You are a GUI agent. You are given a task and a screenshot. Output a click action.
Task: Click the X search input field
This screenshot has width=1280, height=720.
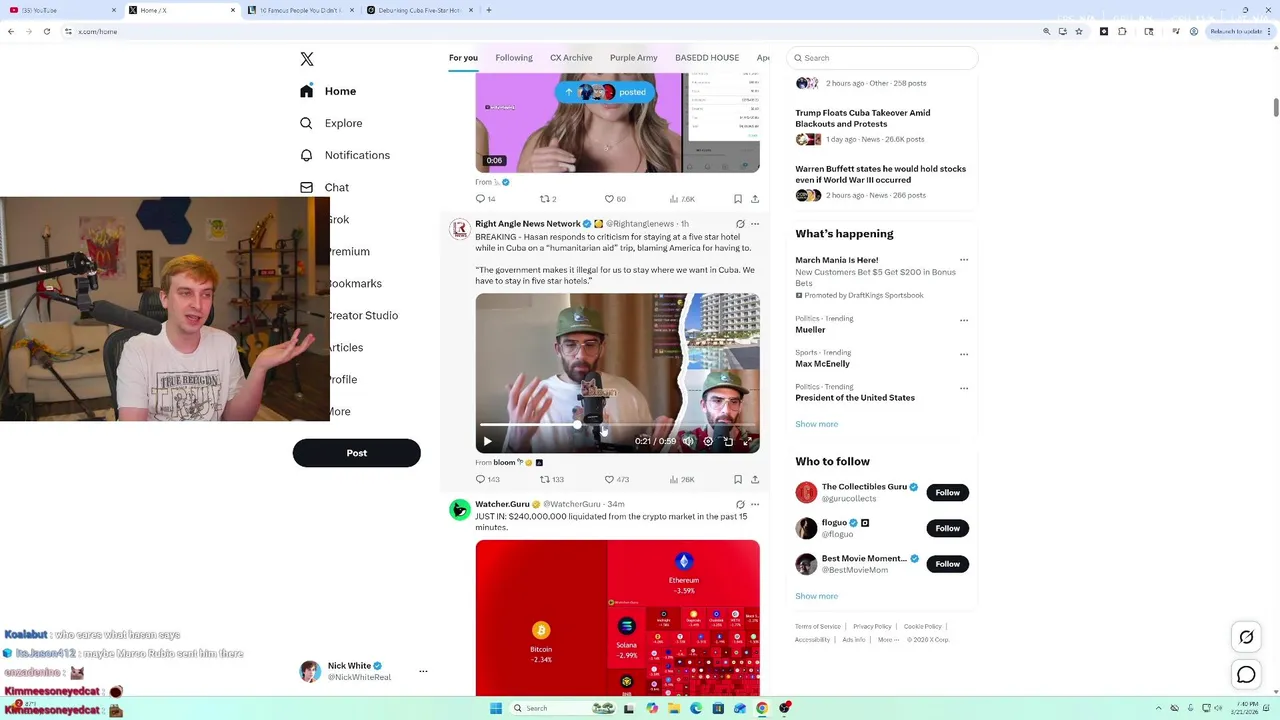(882, 58)
